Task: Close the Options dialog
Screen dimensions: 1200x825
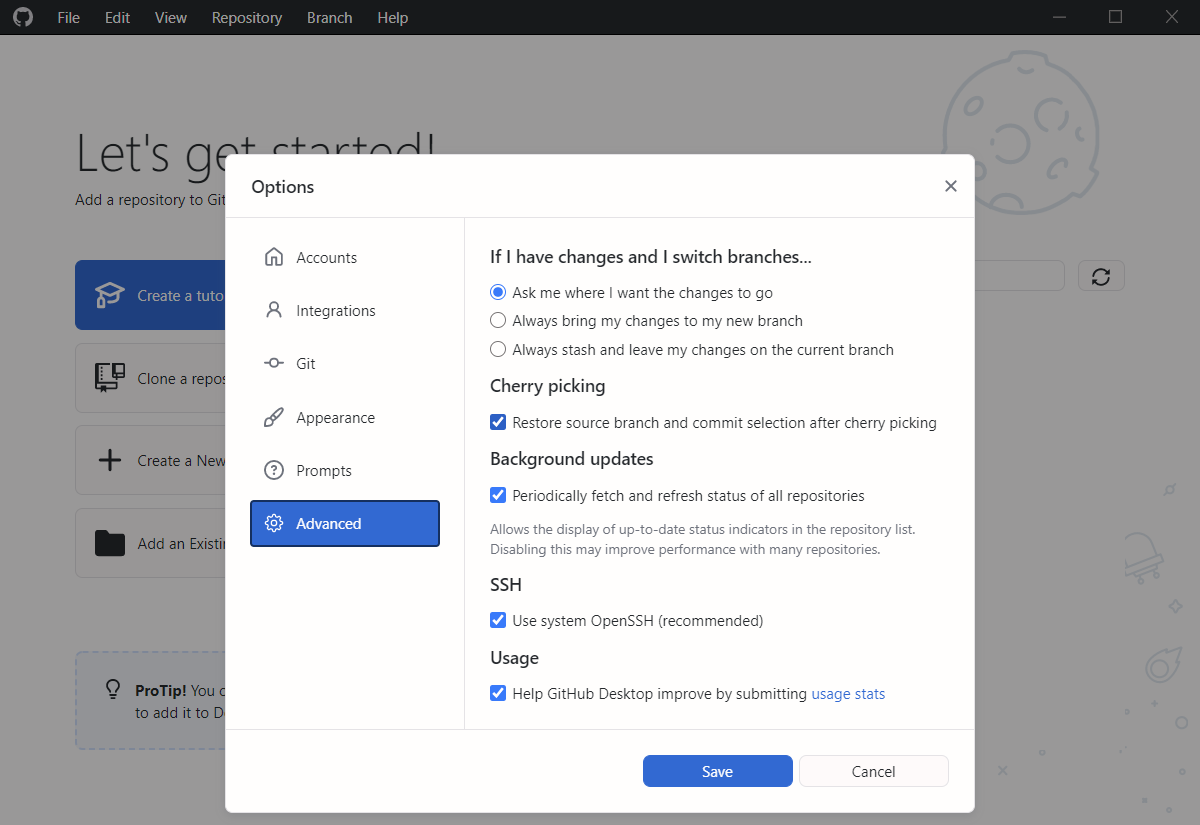Action: (x=950, y=186)
